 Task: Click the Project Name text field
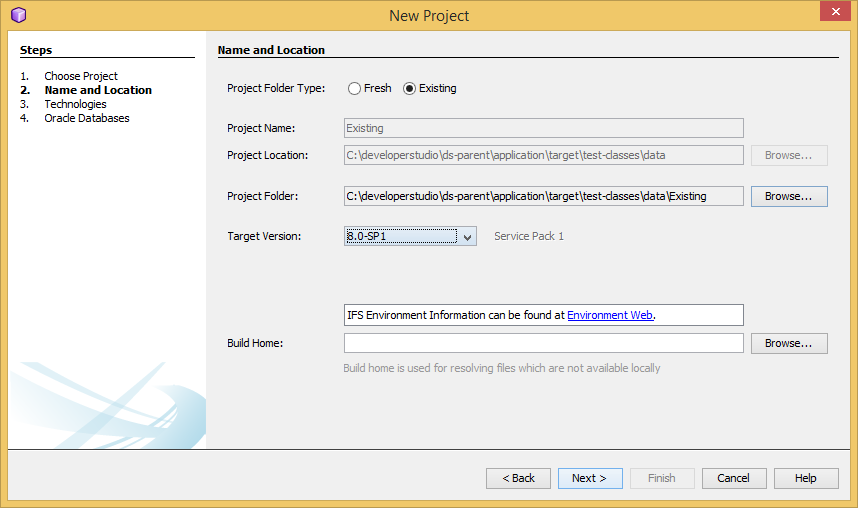pos(543,128)
